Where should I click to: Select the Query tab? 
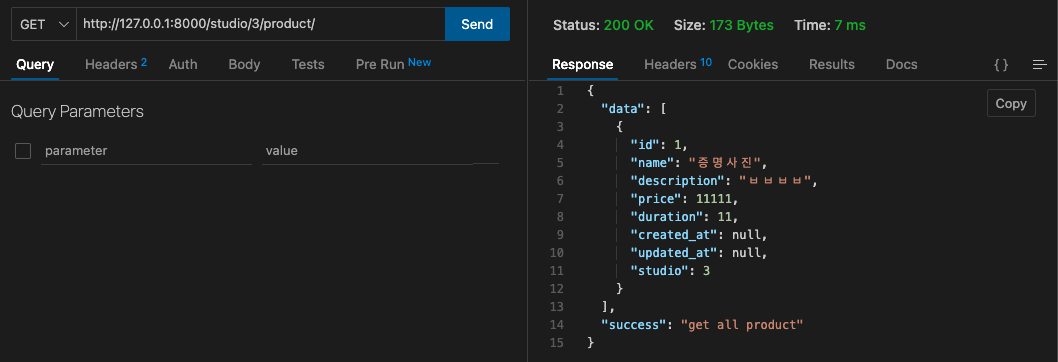point(35,65)
